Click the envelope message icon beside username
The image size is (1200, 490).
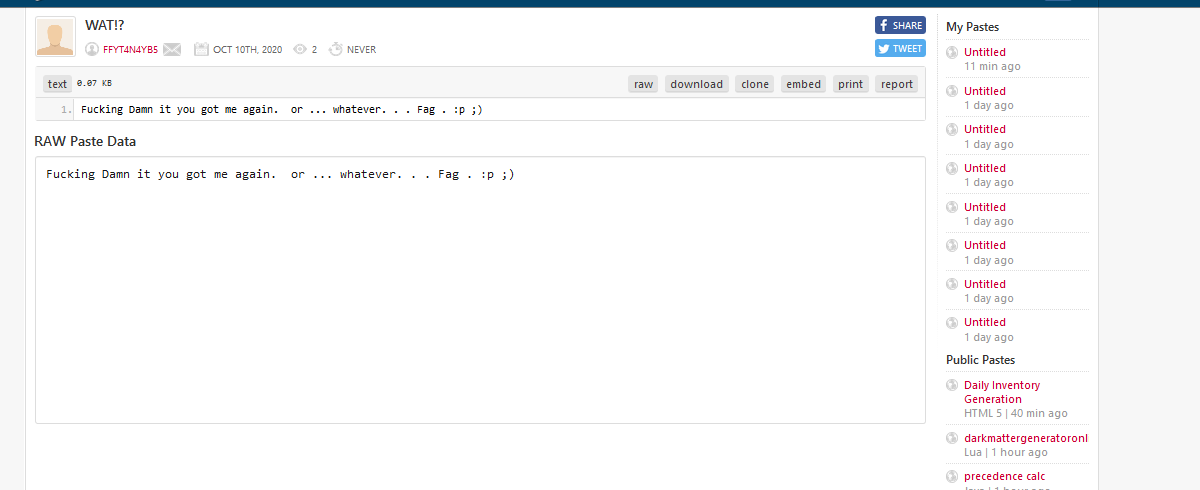coord(172,49)
